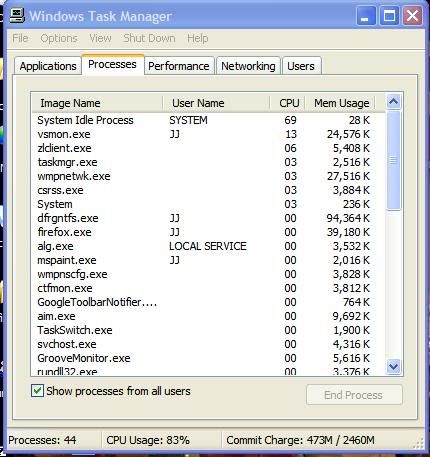Click CPU Usage: 83% in status bar

click(148, 440)
